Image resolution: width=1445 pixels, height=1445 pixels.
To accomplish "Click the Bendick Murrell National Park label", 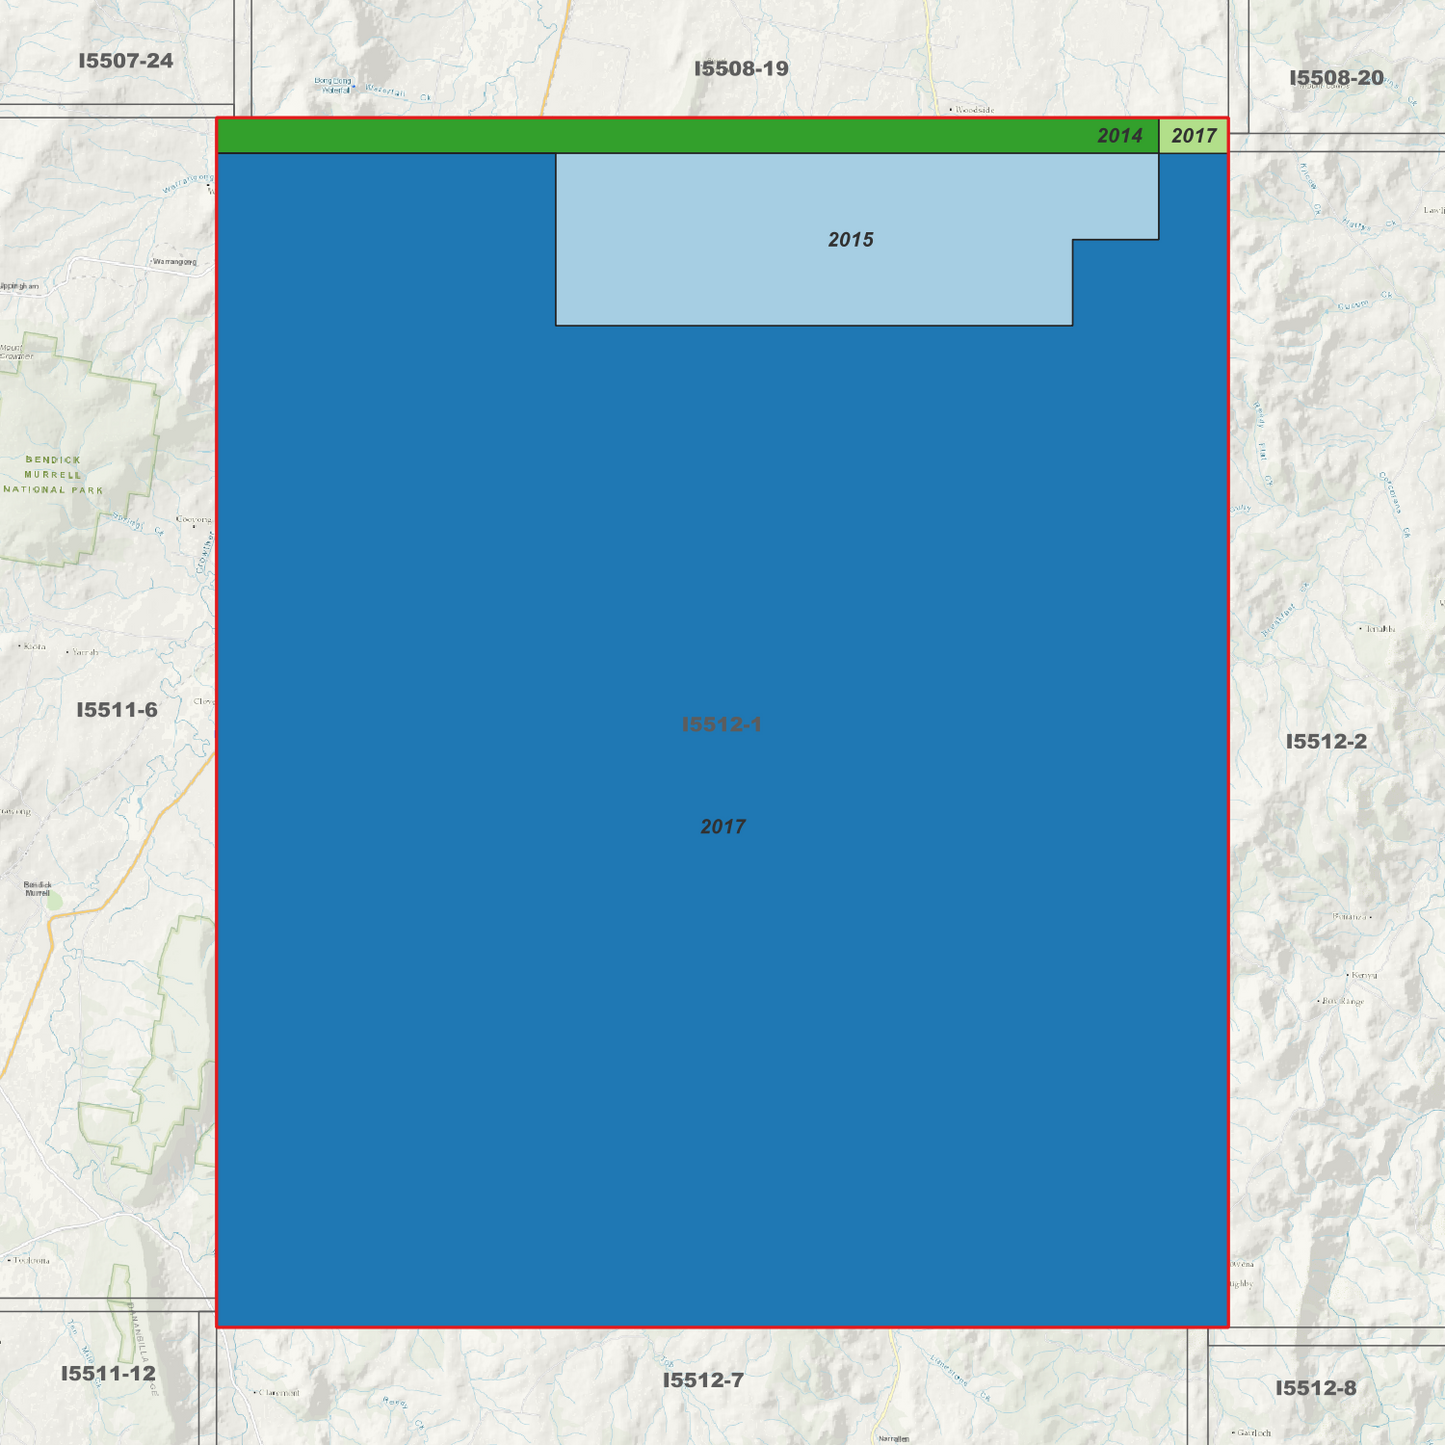I will (54, 475).
